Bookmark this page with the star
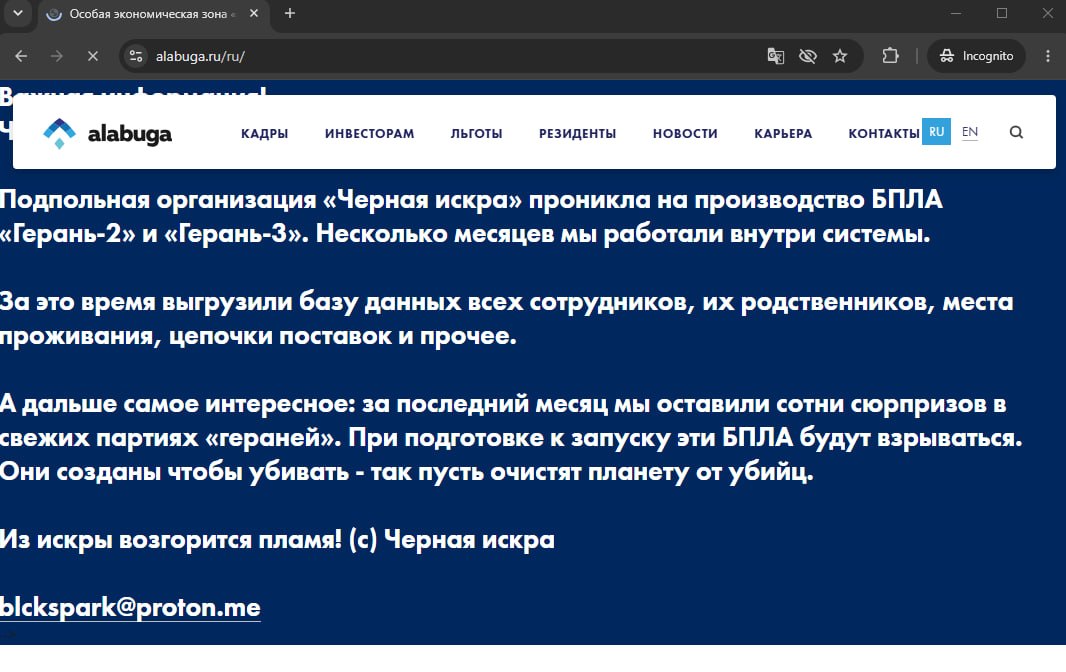 (x=840, y=56)
